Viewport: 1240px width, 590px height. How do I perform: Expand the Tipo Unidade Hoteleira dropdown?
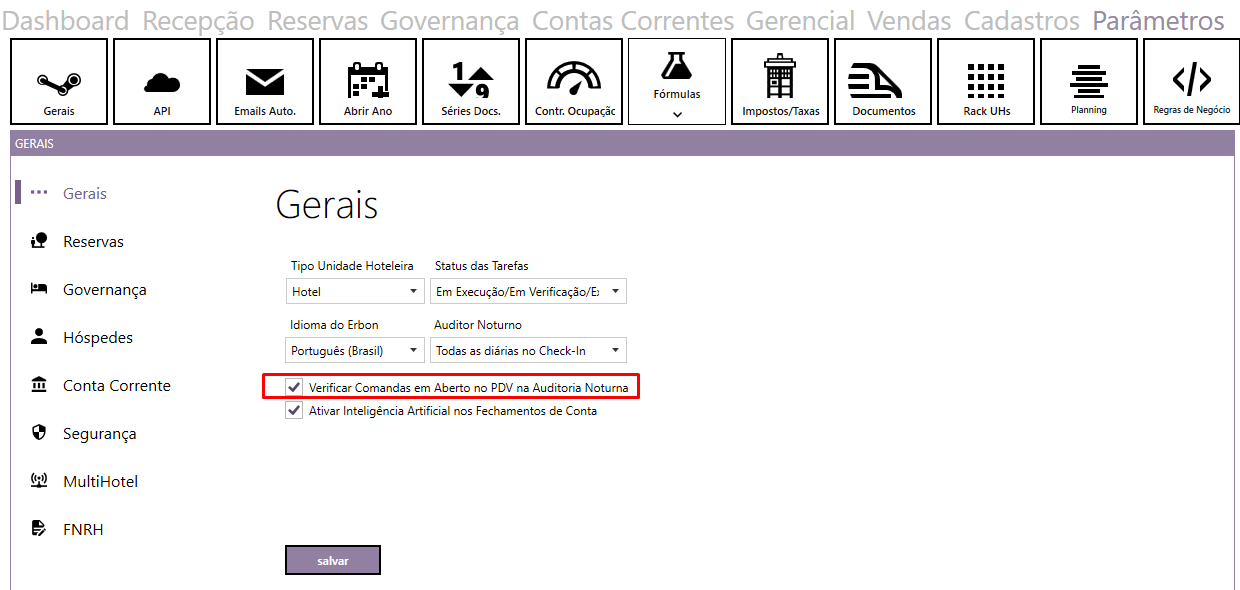354,291
